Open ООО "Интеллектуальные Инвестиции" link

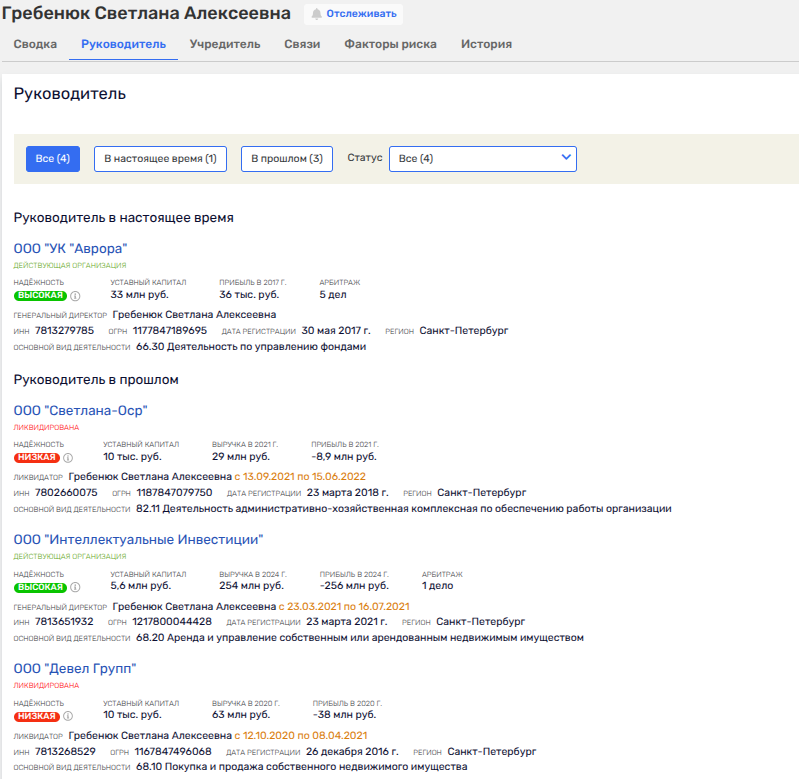pos(138,539)
